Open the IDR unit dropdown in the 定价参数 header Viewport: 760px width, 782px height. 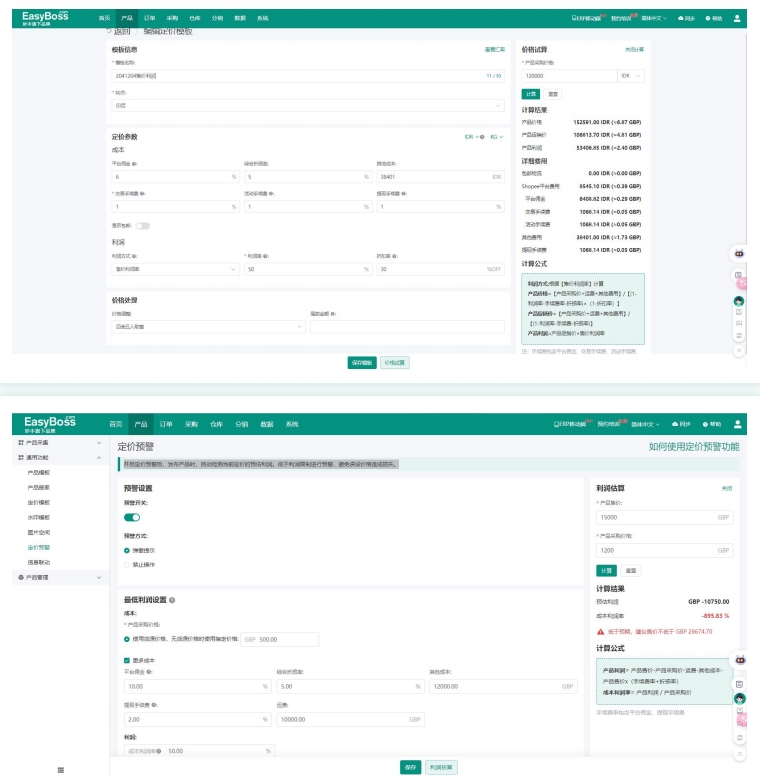coord(471,137)
